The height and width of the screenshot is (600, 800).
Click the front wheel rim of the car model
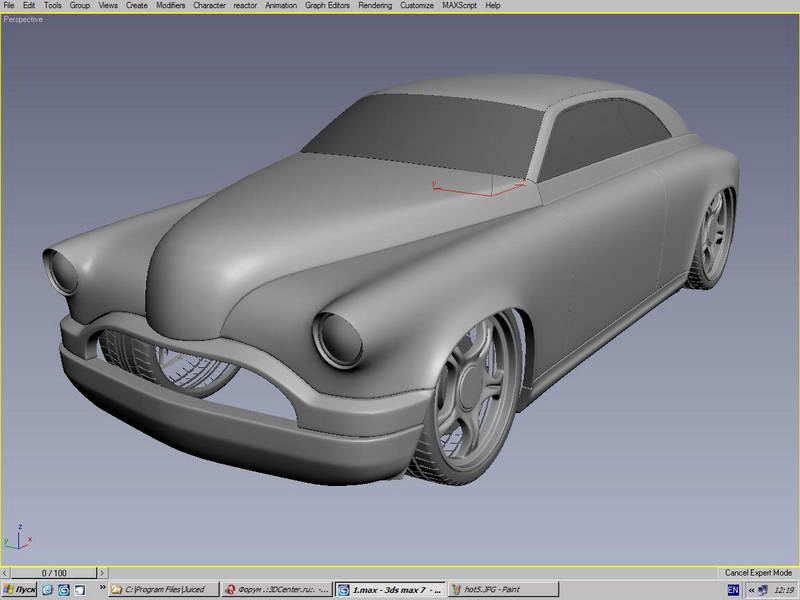(471, 389)
